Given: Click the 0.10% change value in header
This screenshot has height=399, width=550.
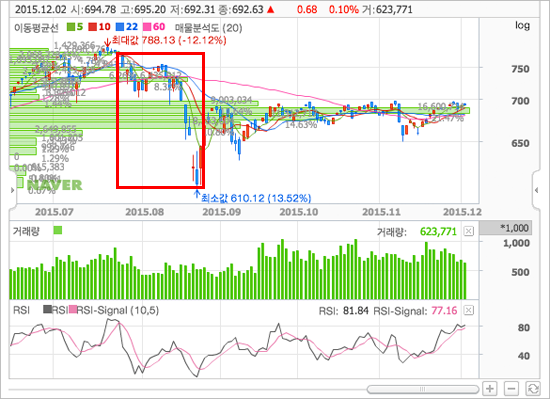Looking at the screenshot, I should [x=344, y=9].
